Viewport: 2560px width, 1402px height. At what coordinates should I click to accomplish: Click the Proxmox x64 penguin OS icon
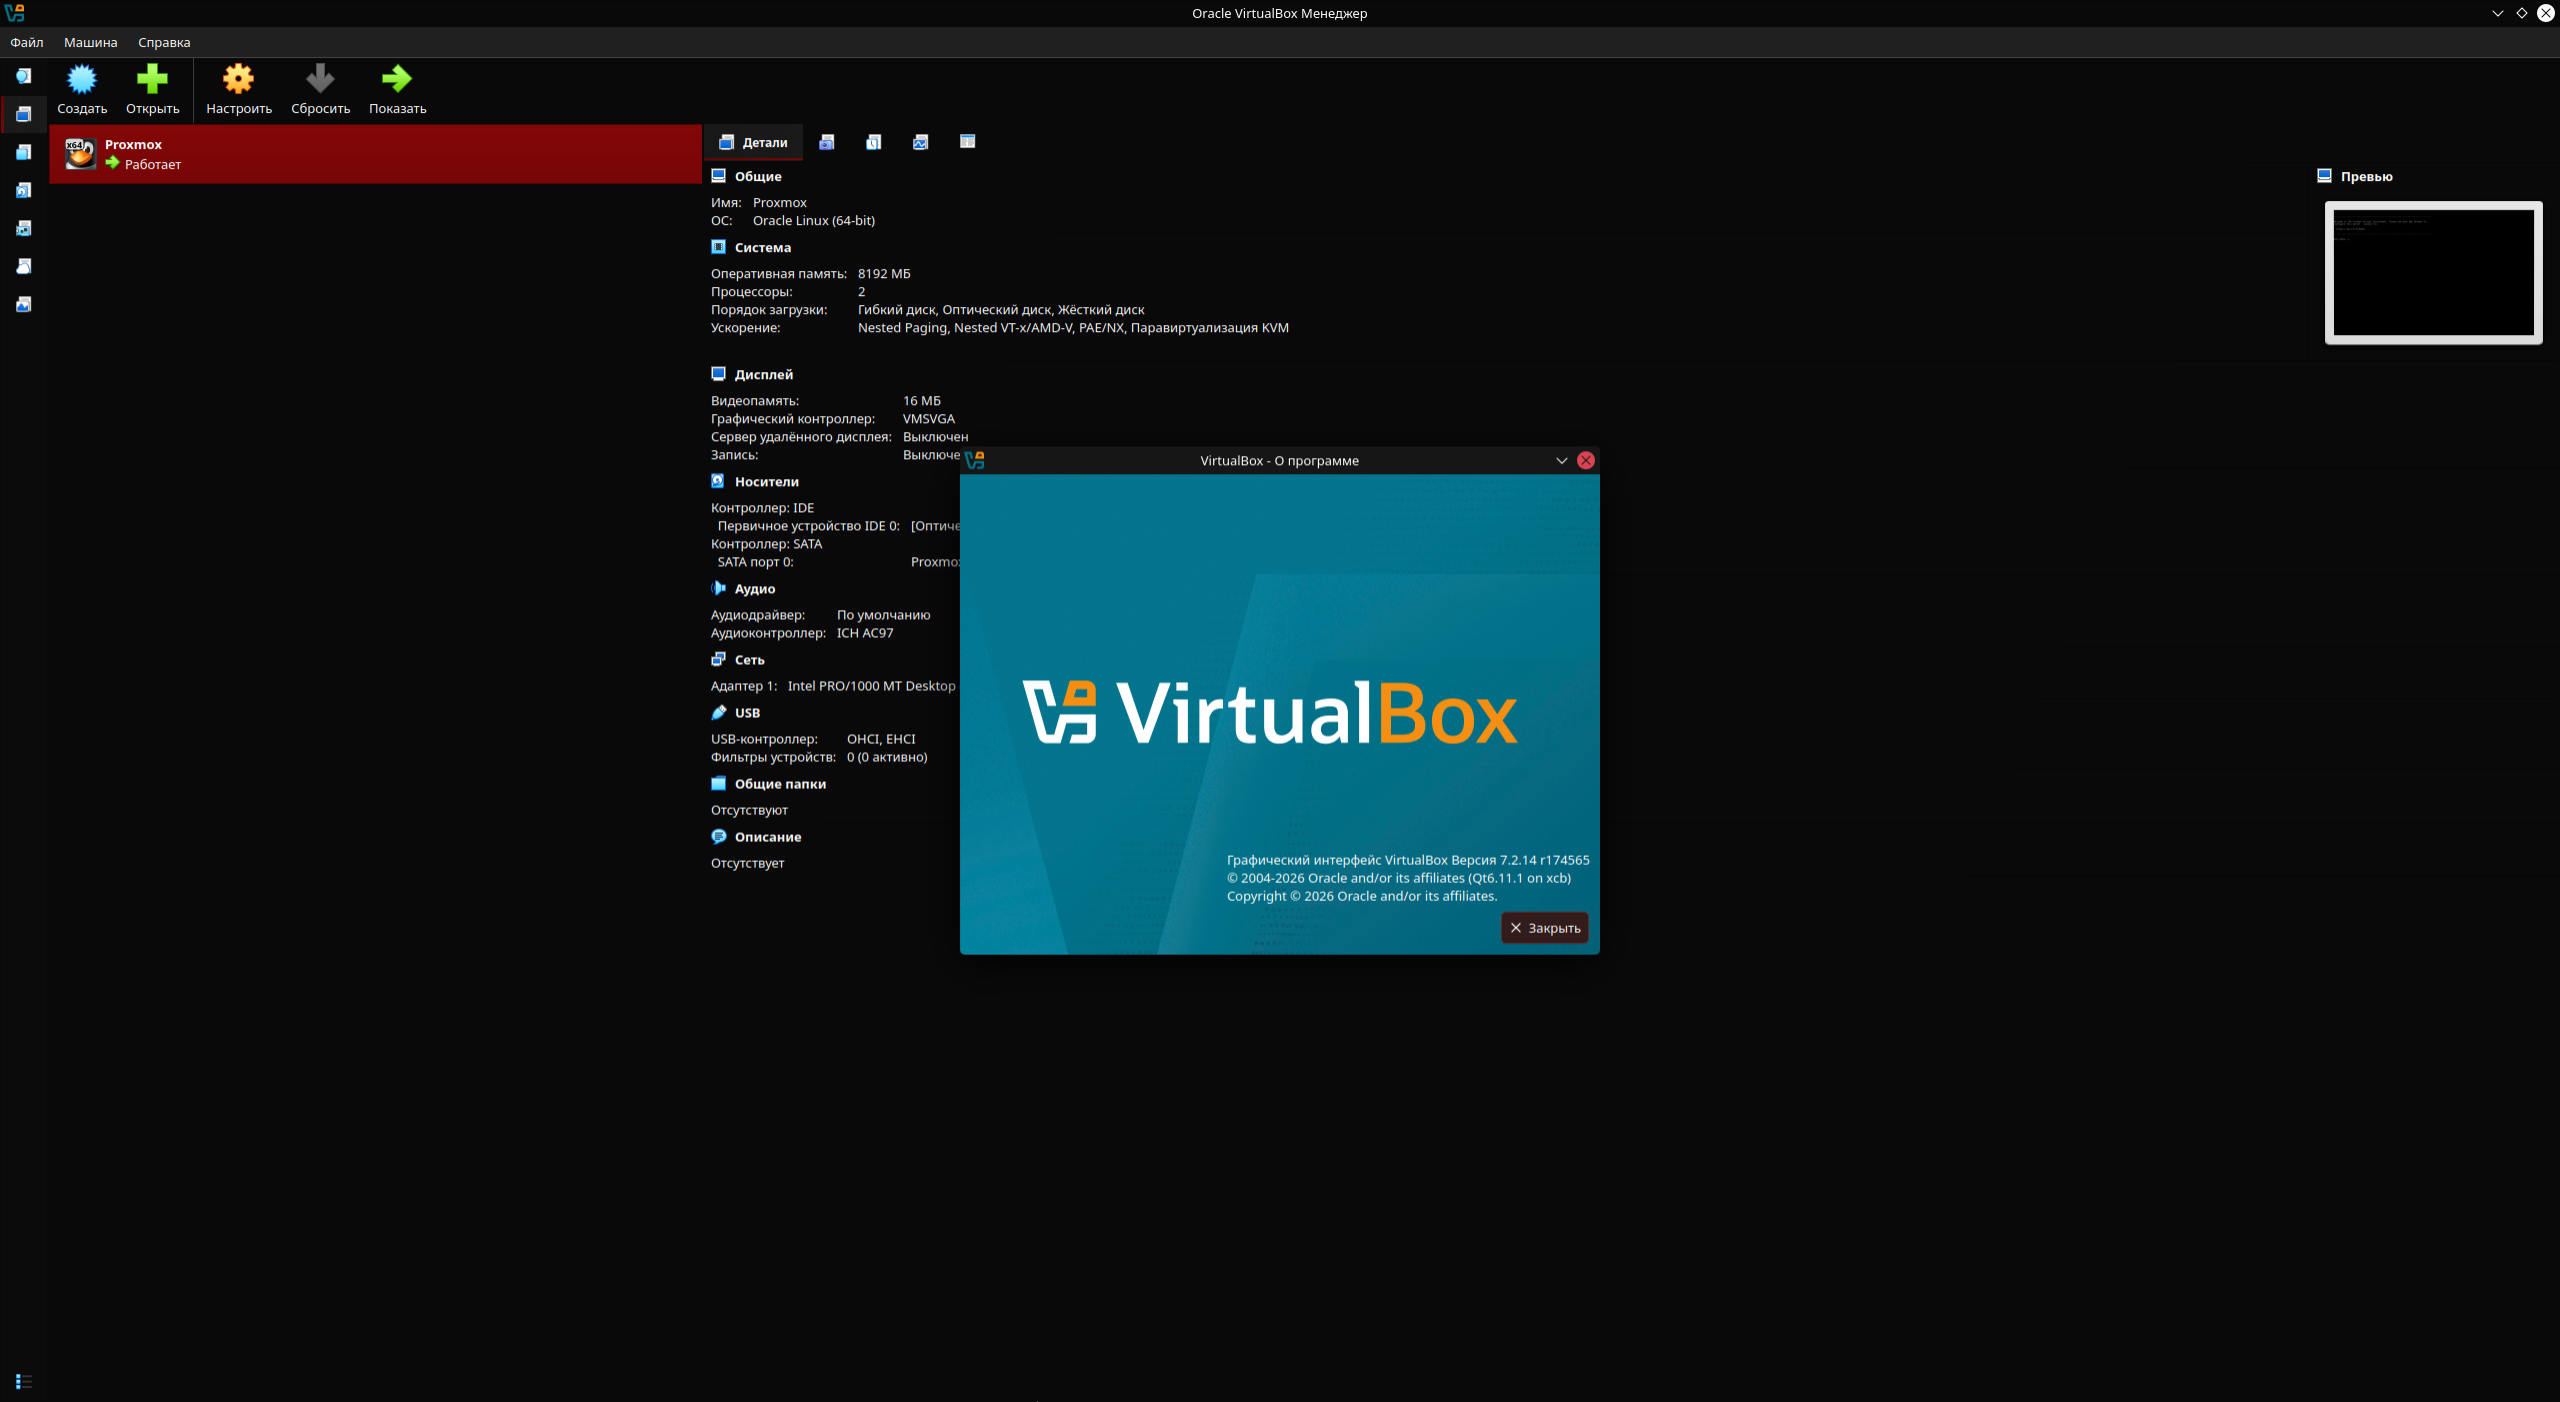[80, 154]
